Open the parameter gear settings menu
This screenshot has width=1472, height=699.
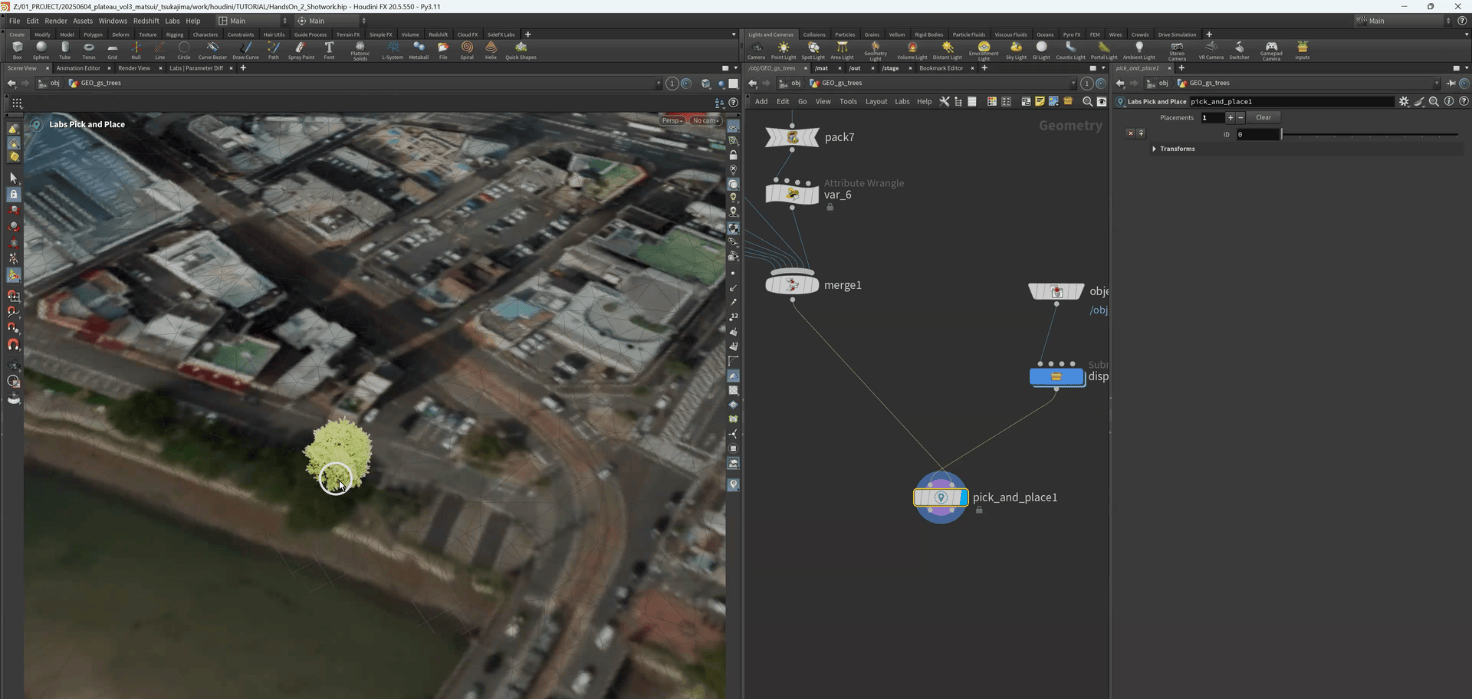click(1404, 101)
